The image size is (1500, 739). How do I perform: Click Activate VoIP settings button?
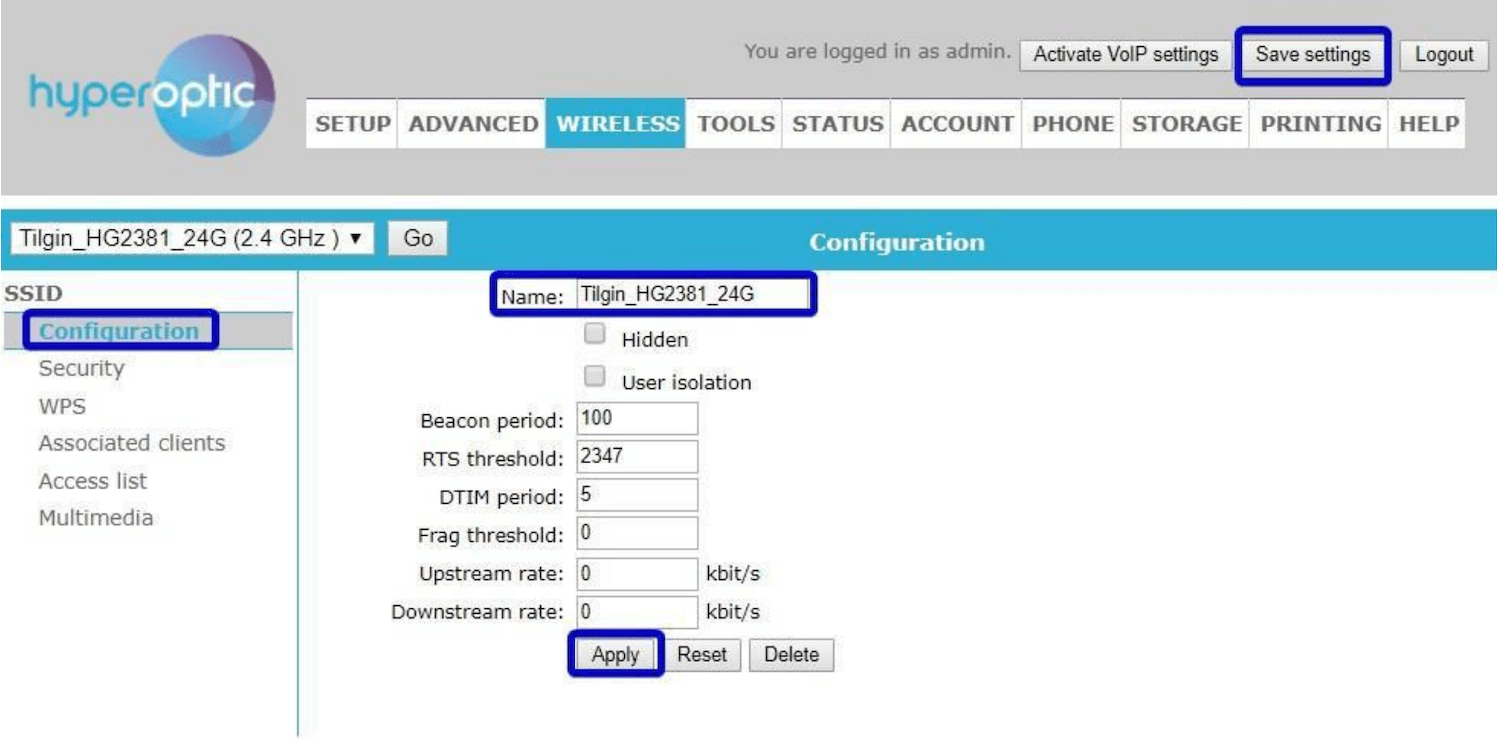click(1125, 55)
